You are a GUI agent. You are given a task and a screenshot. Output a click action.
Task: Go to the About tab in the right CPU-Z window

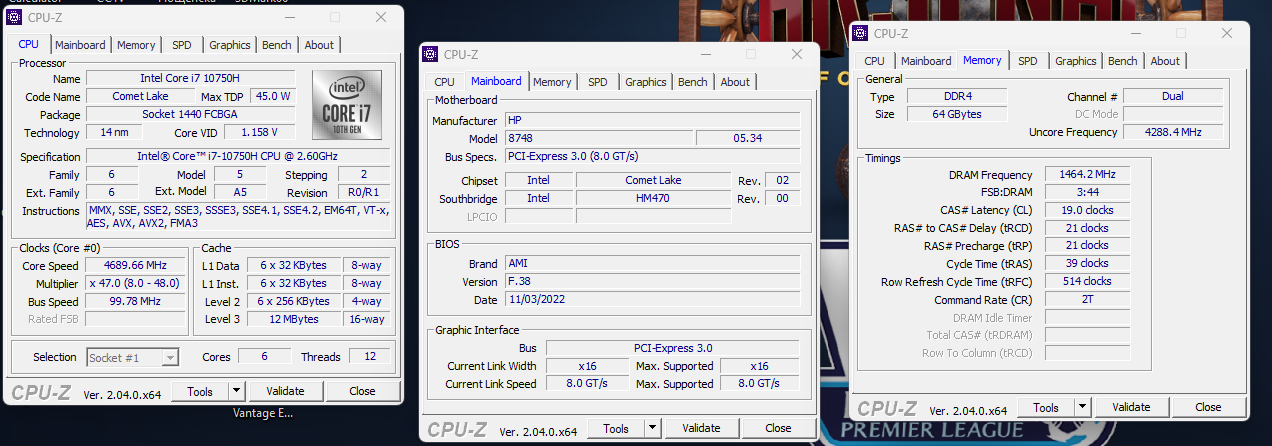coord(1165,61)
